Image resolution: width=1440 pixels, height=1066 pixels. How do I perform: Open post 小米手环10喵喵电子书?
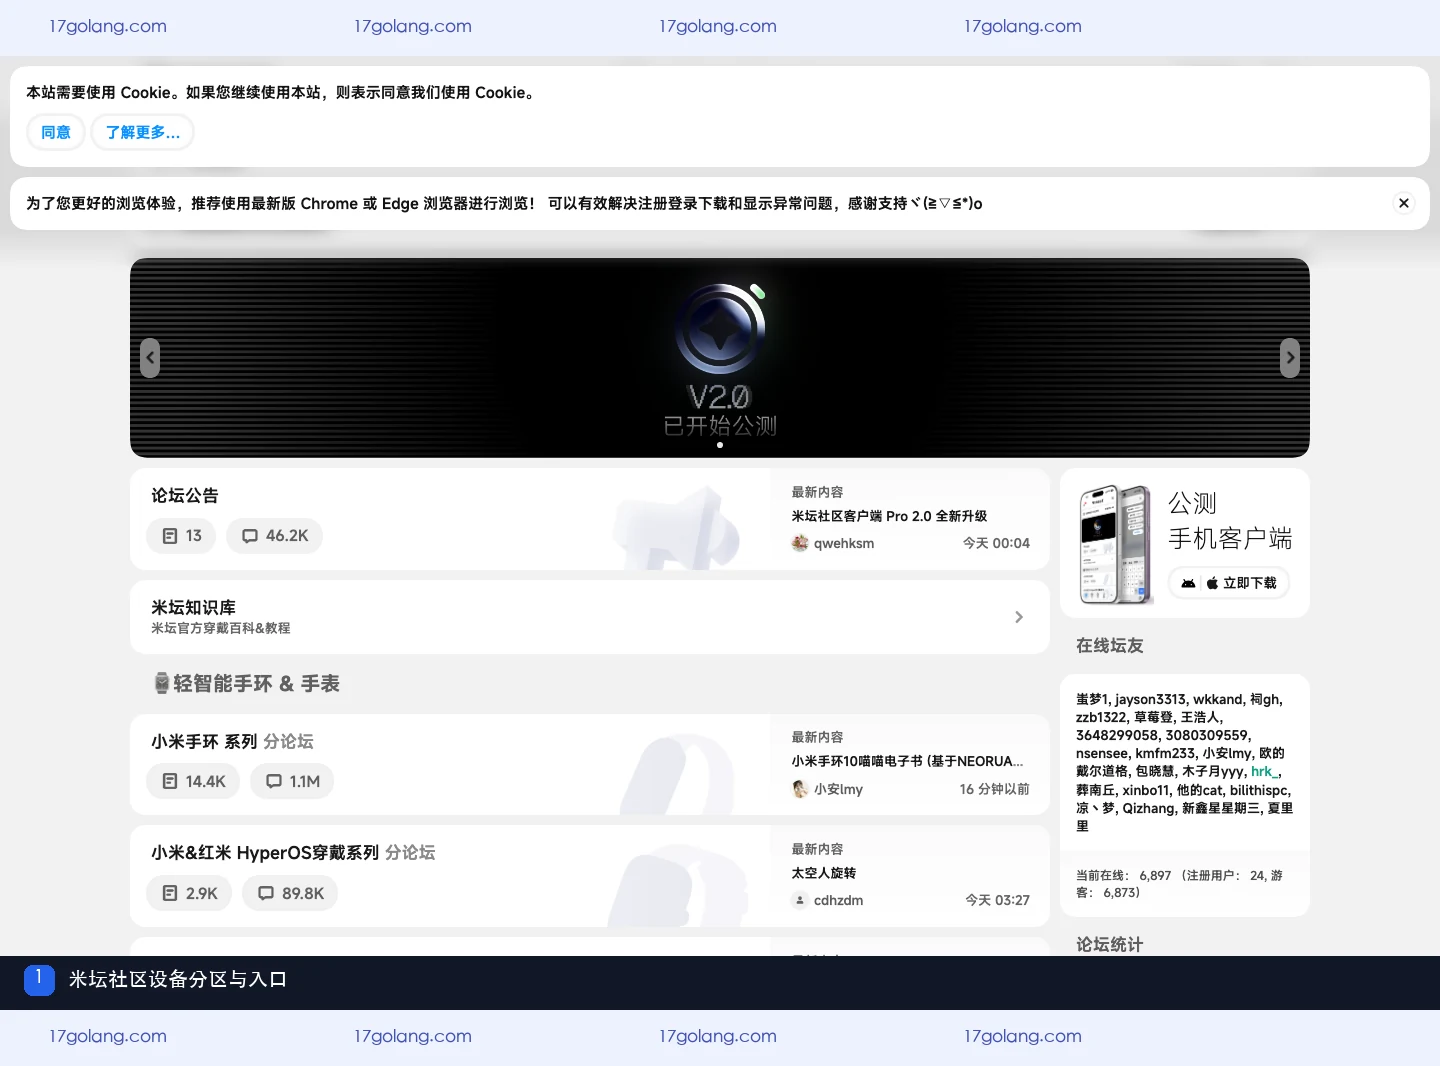(907, 761)
